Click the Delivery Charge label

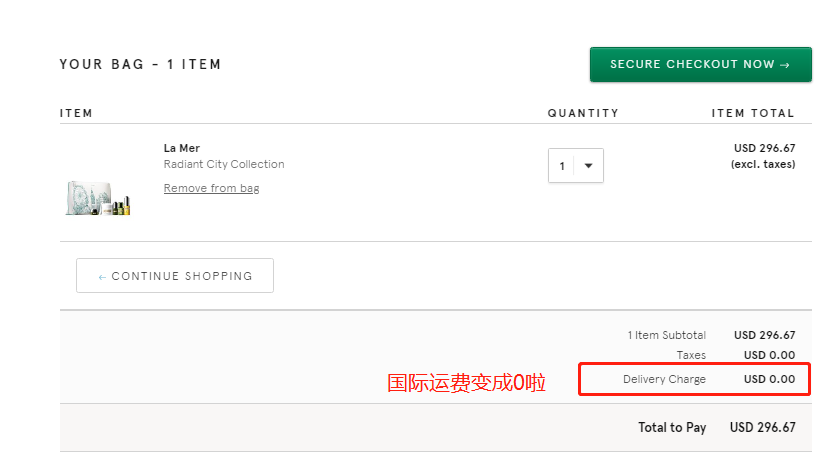pos(664,379)
